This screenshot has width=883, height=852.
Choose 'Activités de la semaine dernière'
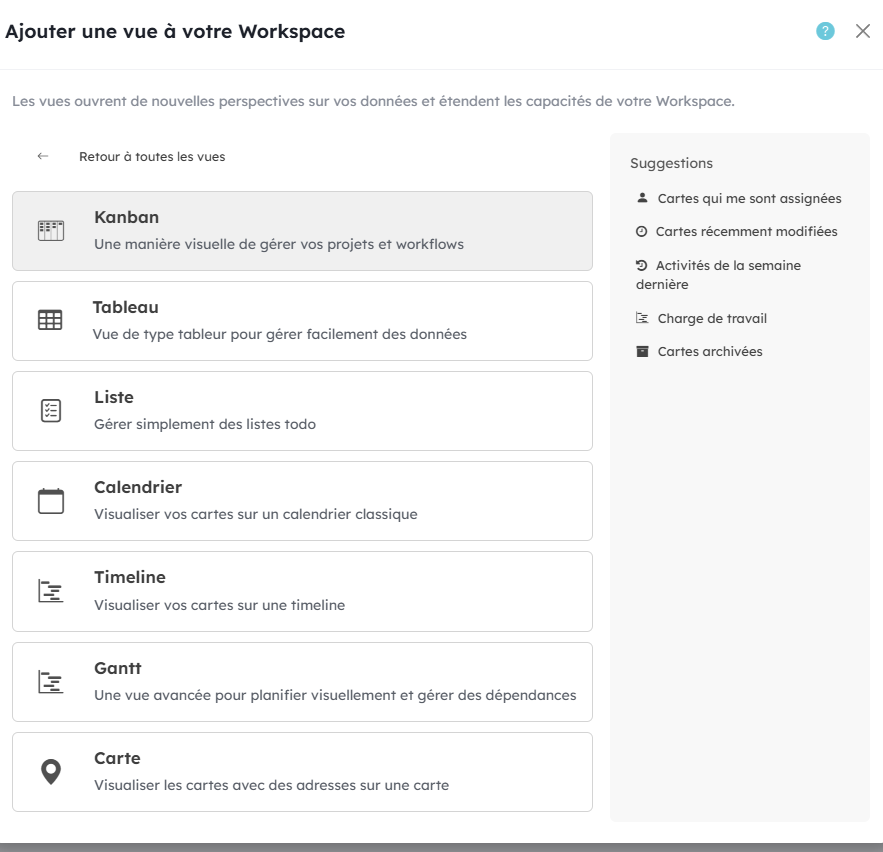[x=727, y=266]
